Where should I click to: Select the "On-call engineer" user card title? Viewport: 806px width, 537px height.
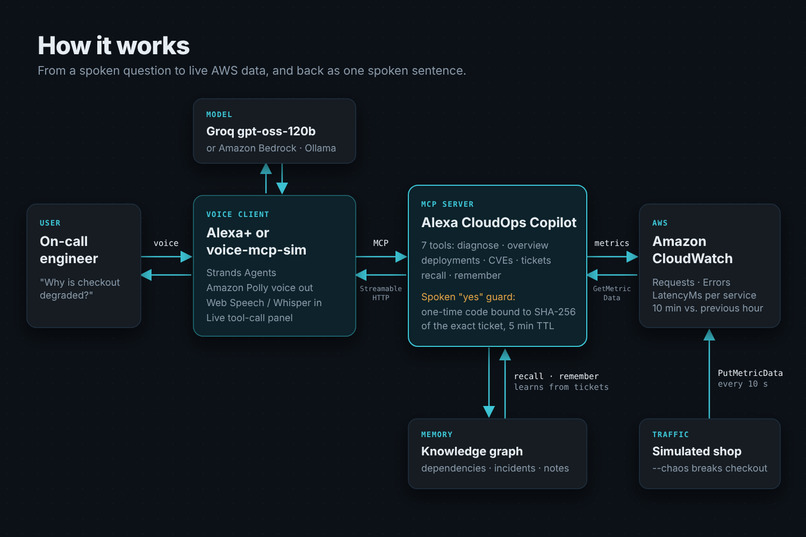pos(69,250)
